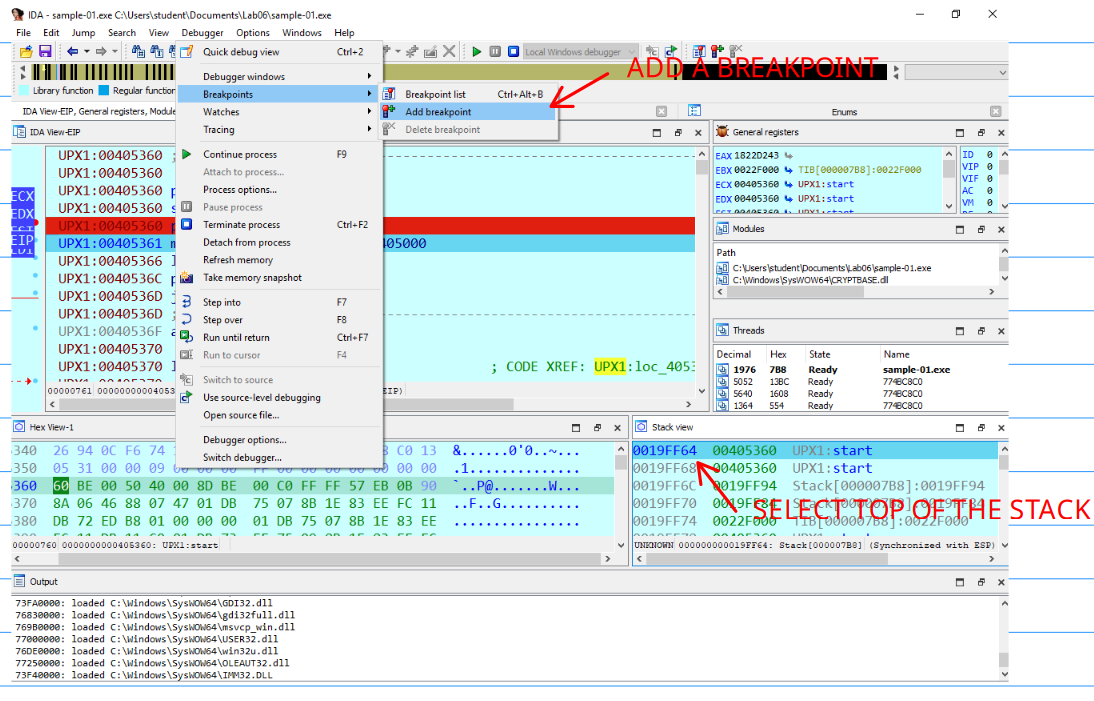Click the Delete breakpoint toolbar icon
This screenshot has height=701, width=1094.
pyautogui.click(x=735, y=52)
